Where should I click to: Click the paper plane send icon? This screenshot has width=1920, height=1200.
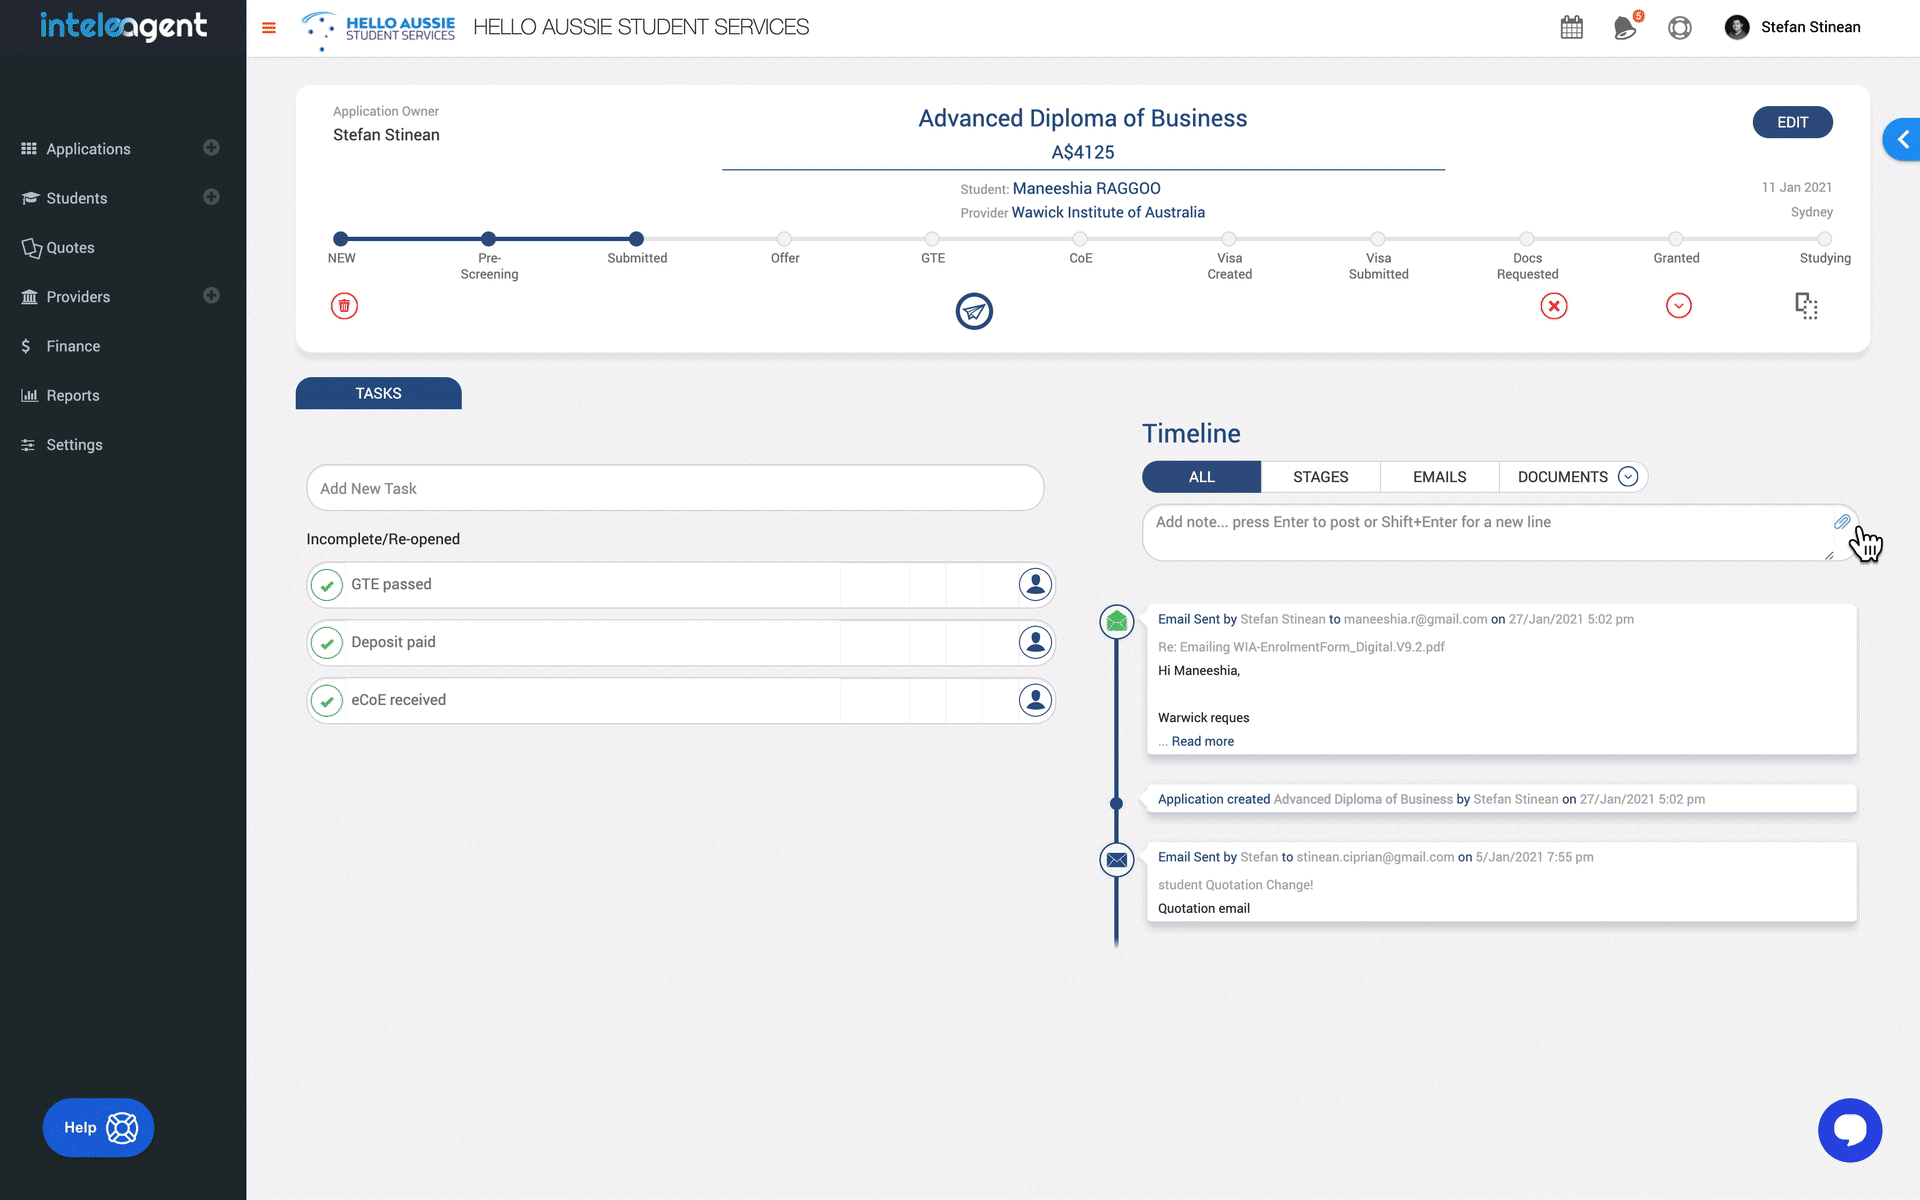(974, 311)
